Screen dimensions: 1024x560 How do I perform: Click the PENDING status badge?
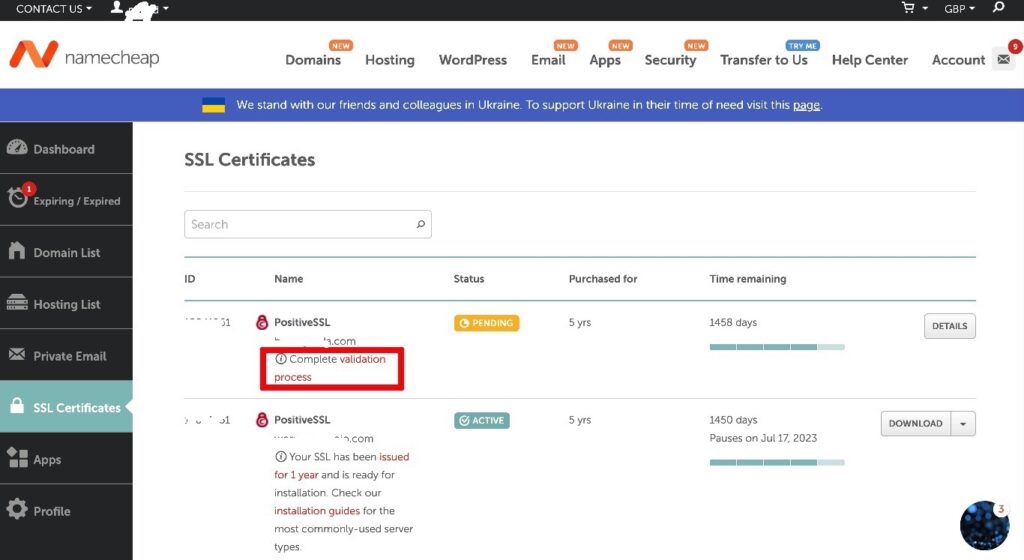coord(487,323)
